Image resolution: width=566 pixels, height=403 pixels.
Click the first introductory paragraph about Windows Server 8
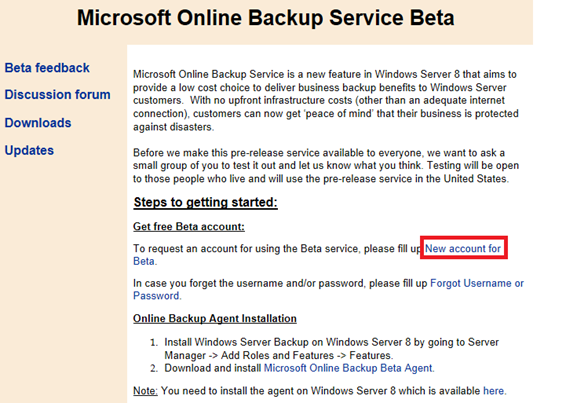(326, 100)
